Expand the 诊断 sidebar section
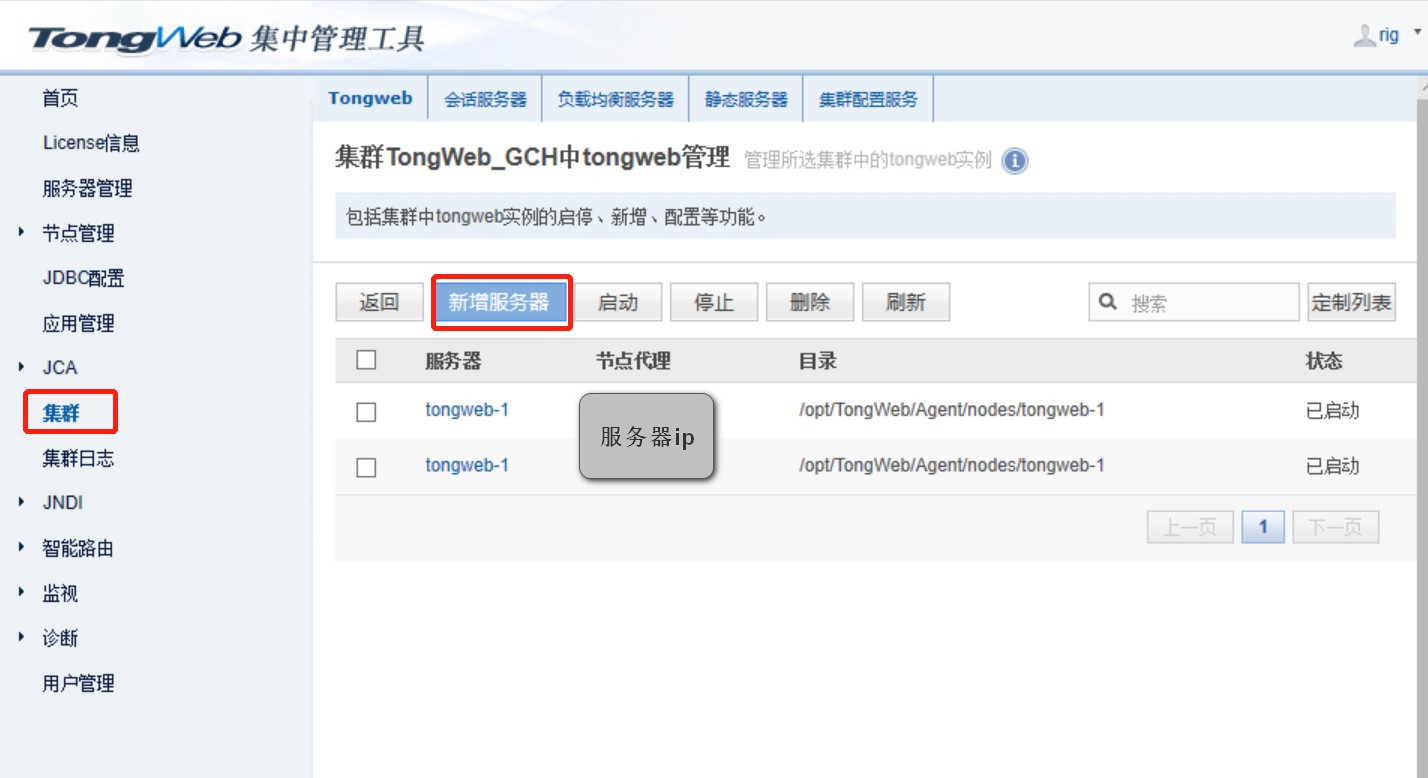Screen dimensions: 1428x778 tap(22, 637)
